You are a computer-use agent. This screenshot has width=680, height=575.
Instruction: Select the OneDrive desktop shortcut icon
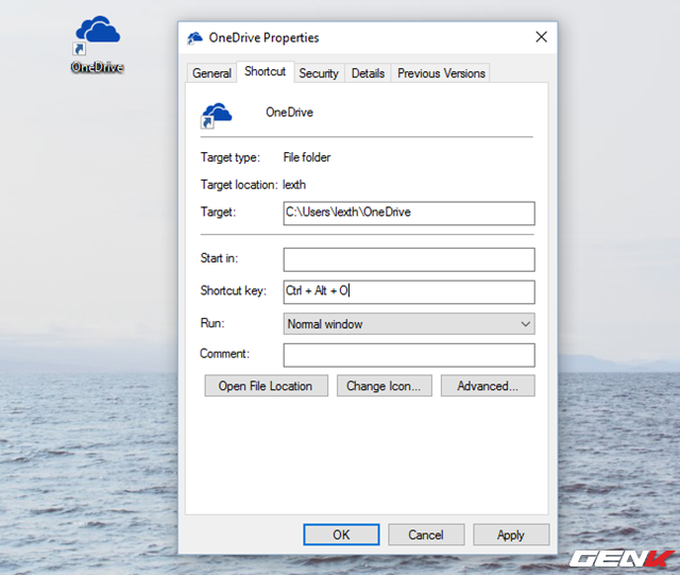pyautogui.click(x=97, y=43)
